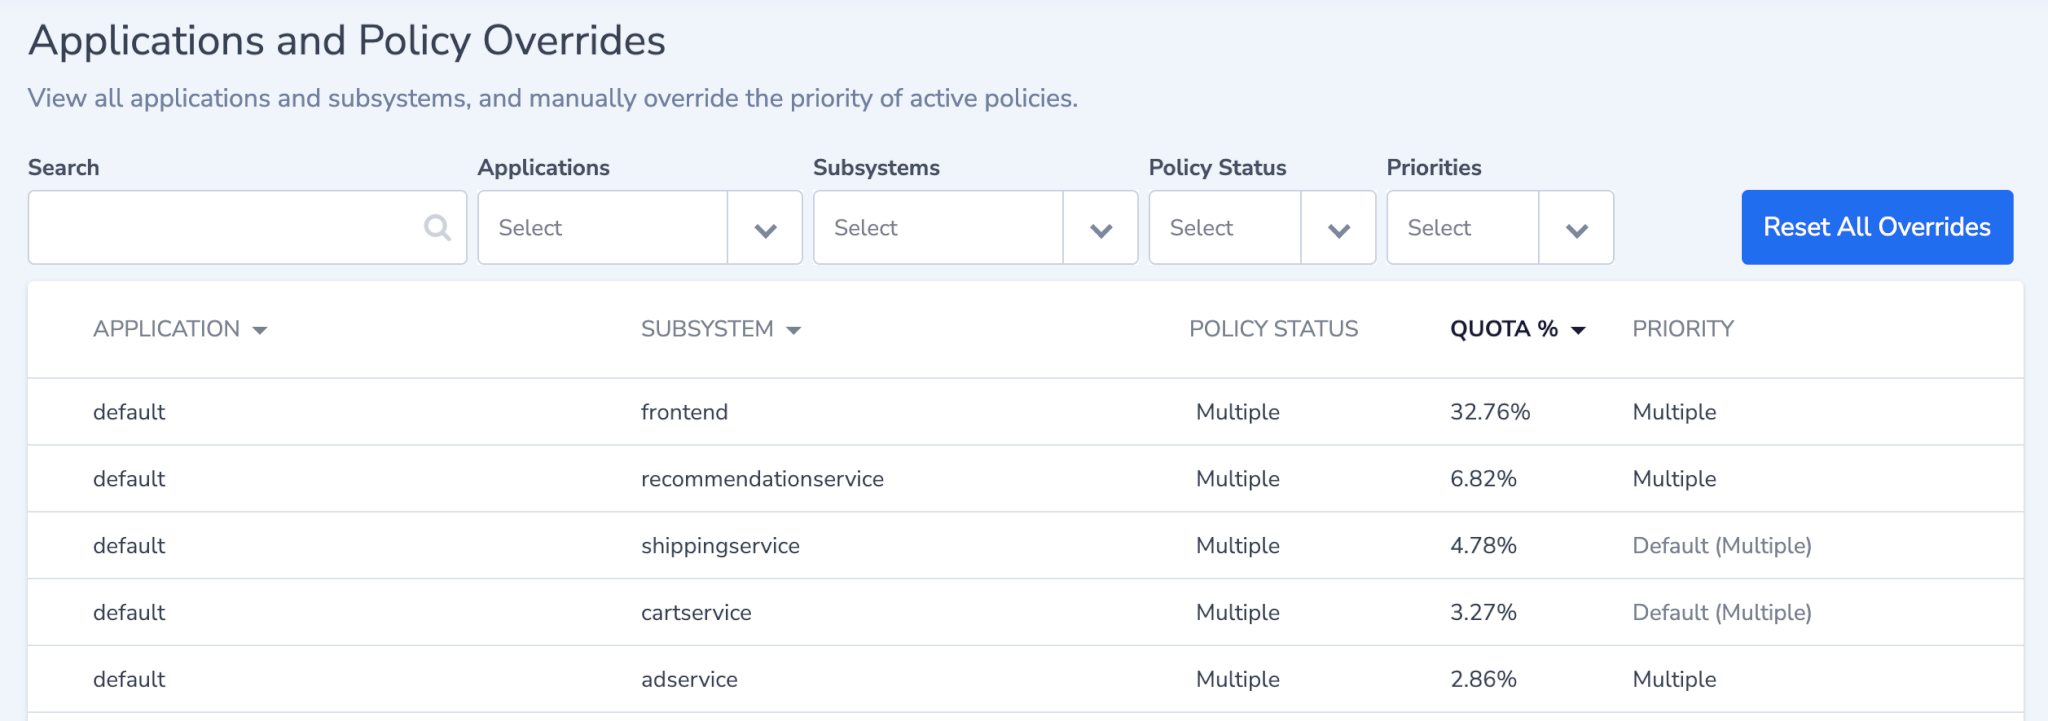Click the POLICY STATUS column header

click(x=1273, y=329)
